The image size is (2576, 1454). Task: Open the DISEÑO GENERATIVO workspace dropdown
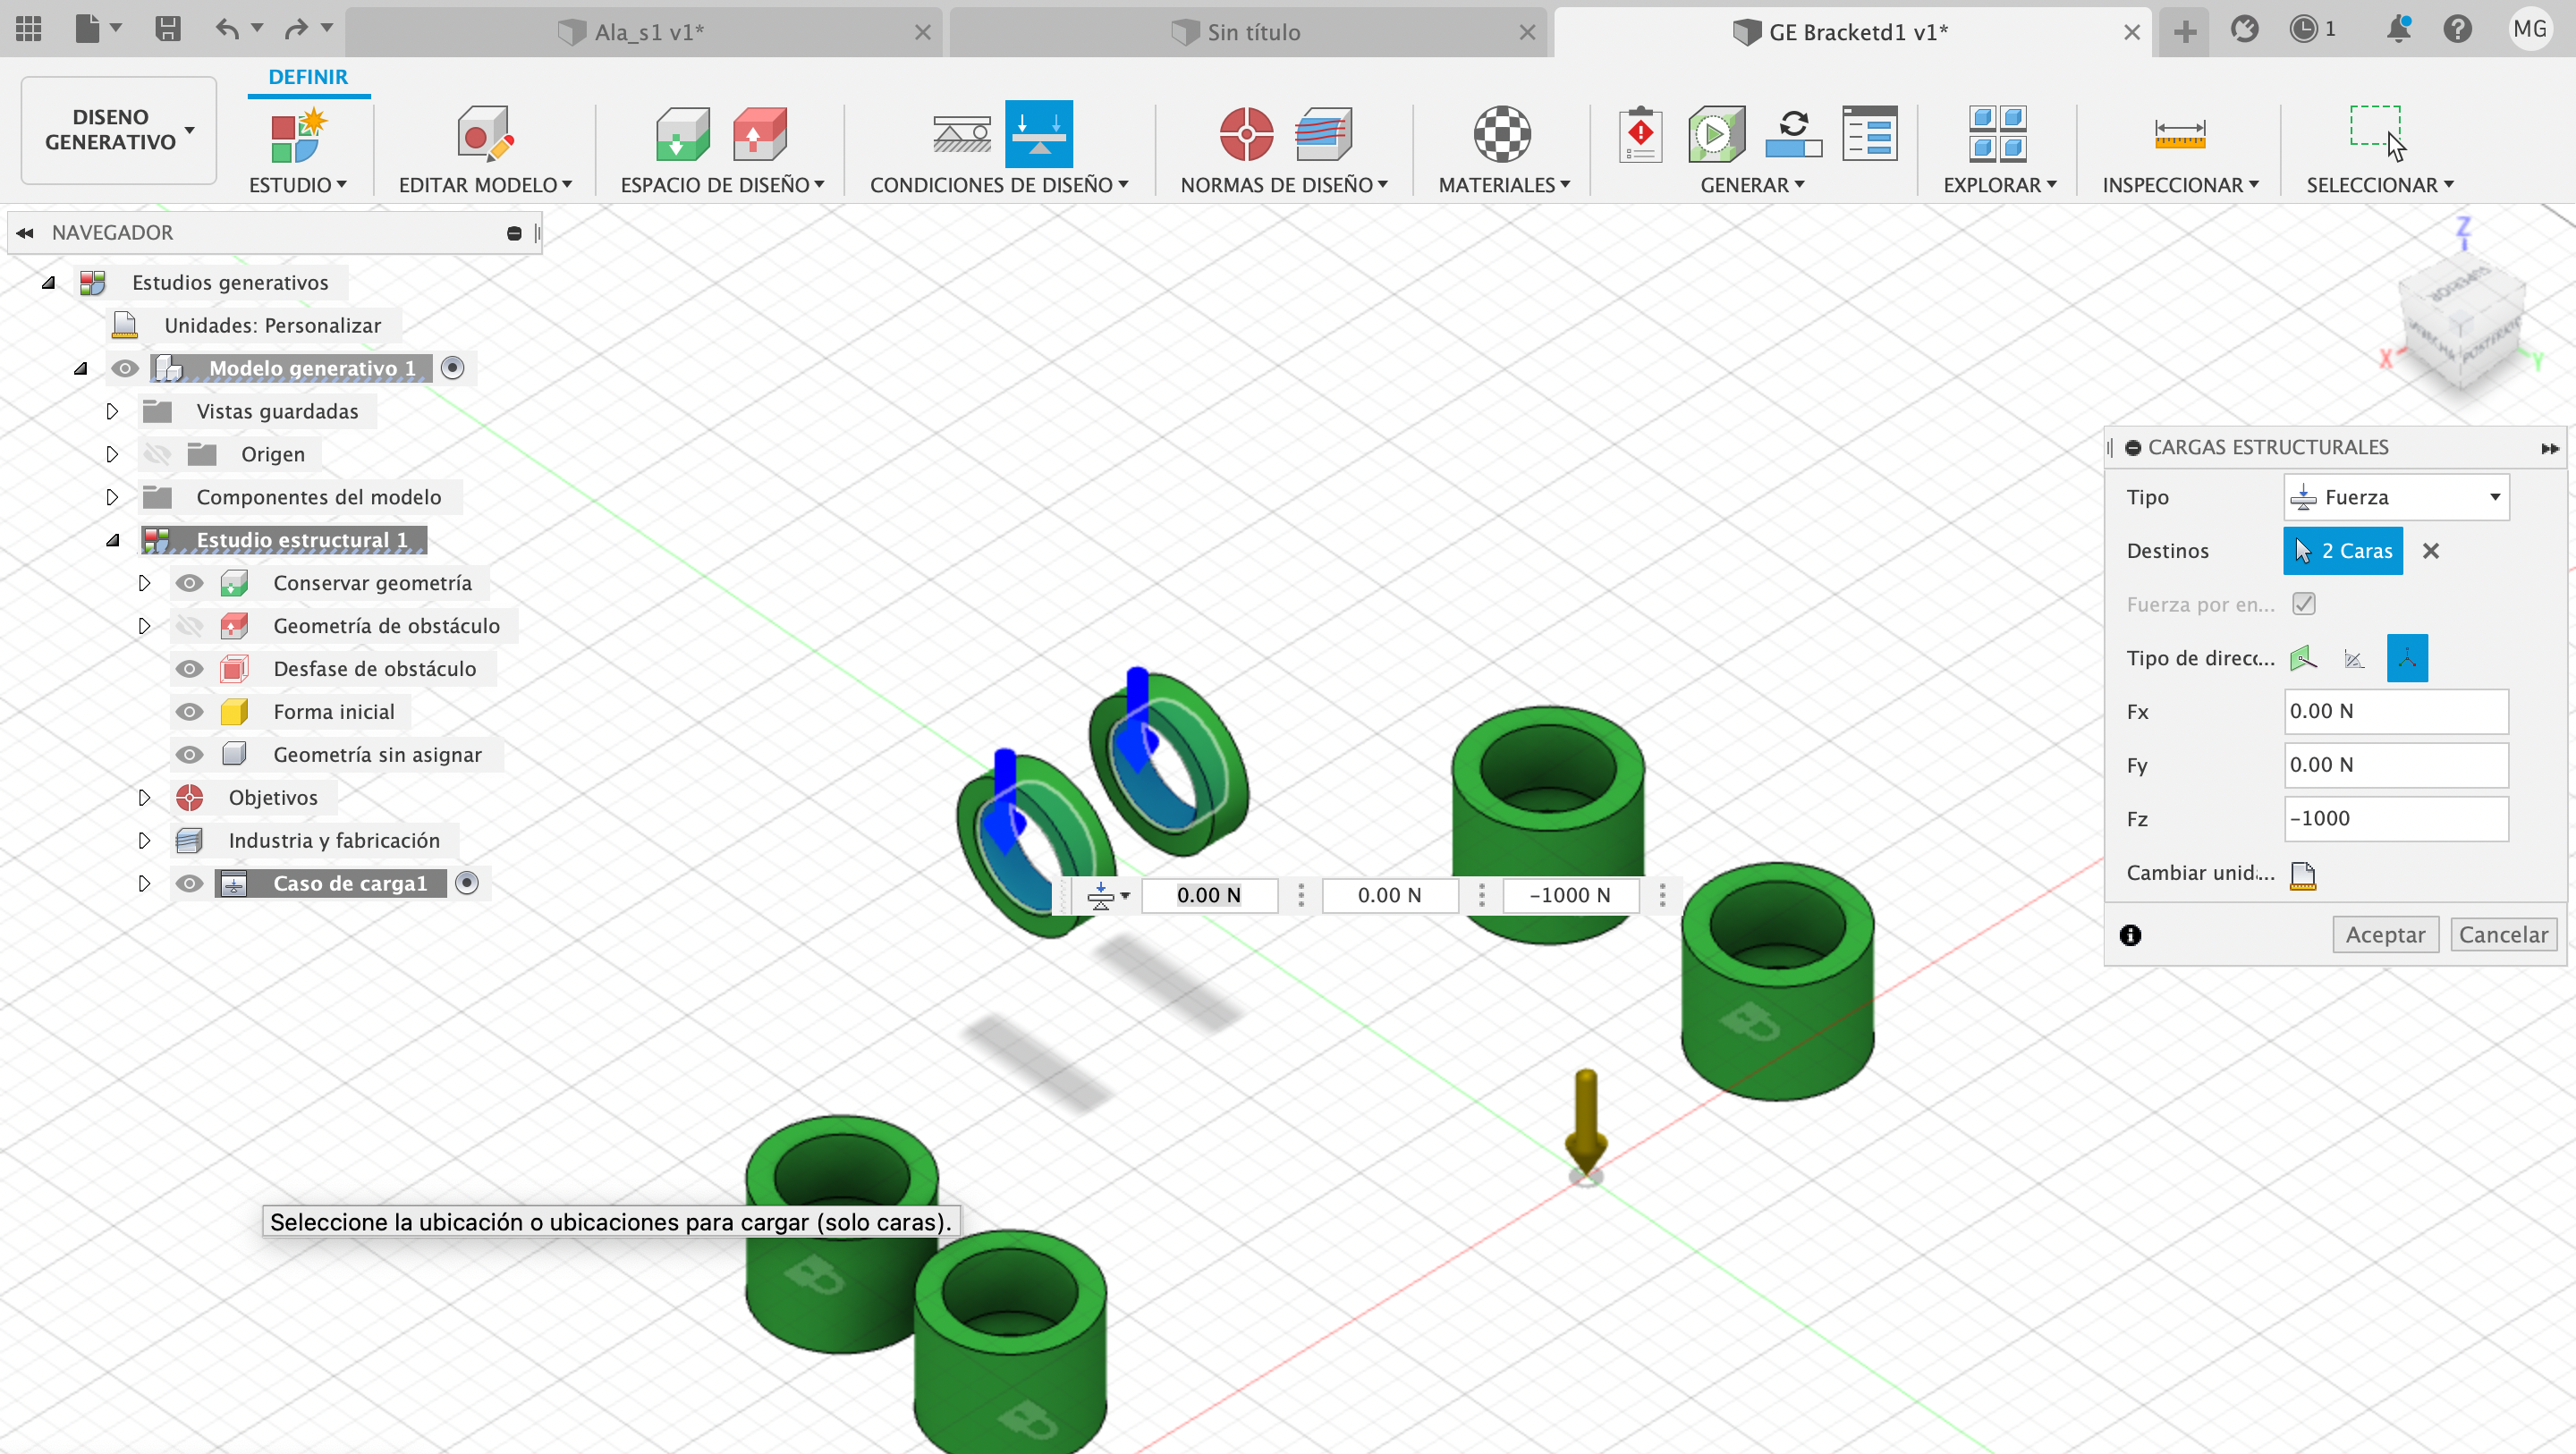[119, 130]
